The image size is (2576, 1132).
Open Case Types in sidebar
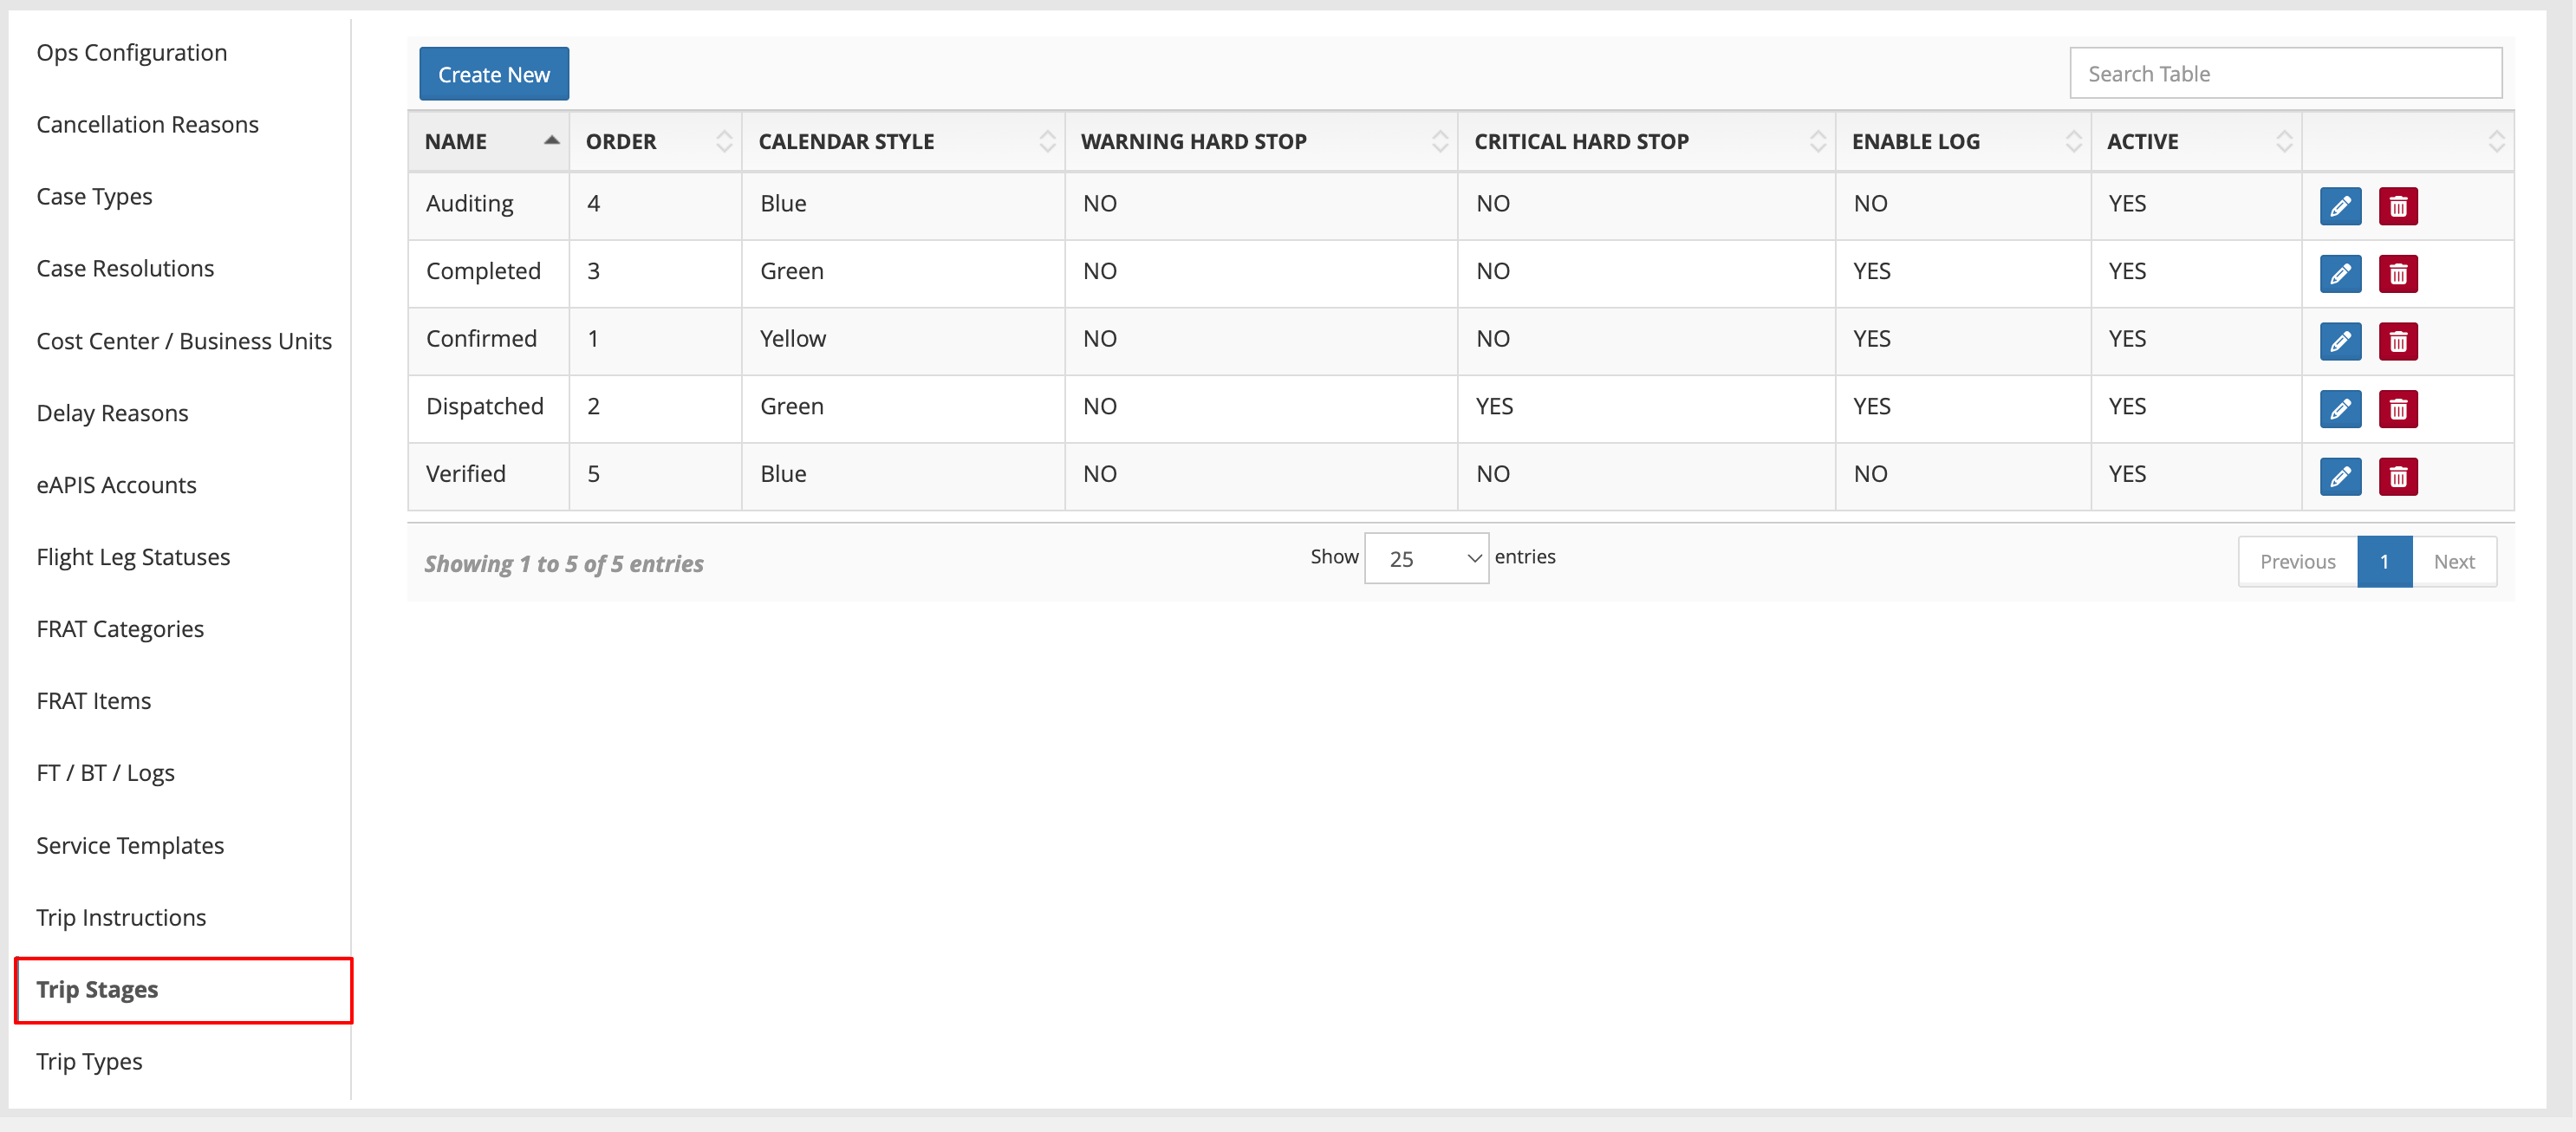tap(95, 196)
